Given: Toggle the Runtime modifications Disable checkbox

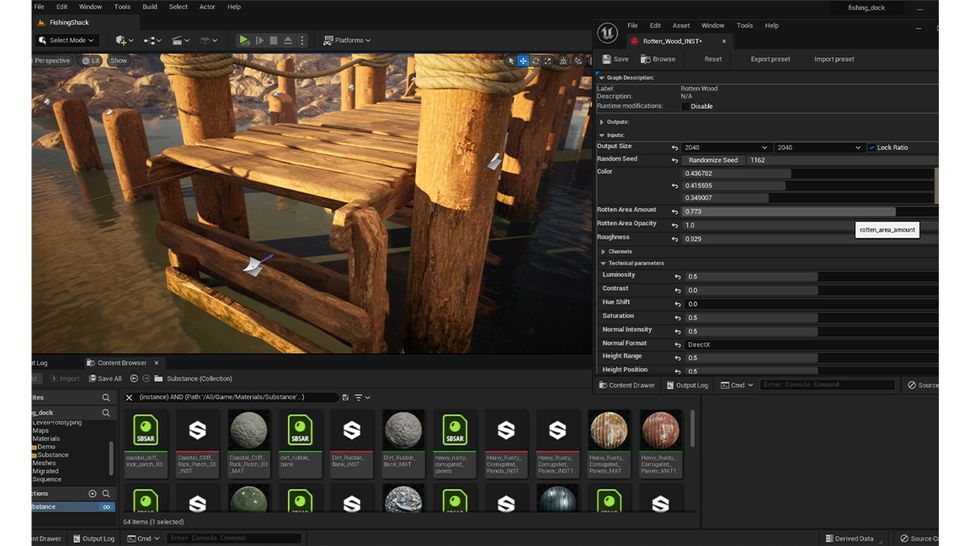Looking at the screenshot, I should coord(685,106).
